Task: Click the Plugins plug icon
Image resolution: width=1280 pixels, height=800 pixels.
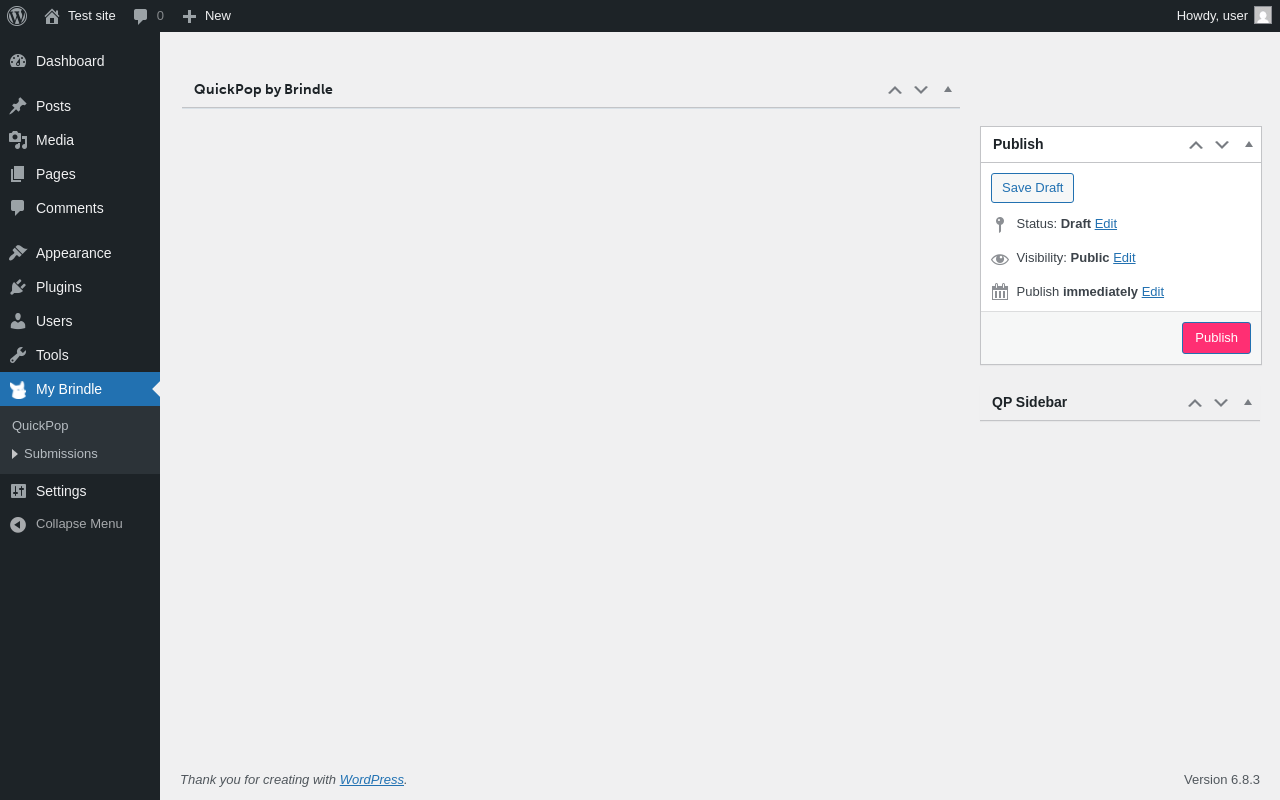Action: (18, 287)
